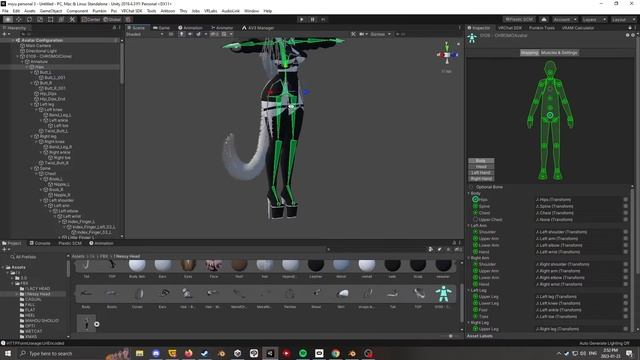Select the Face material thumbnail
The image size is (640, 360).
tap(214, 265)
